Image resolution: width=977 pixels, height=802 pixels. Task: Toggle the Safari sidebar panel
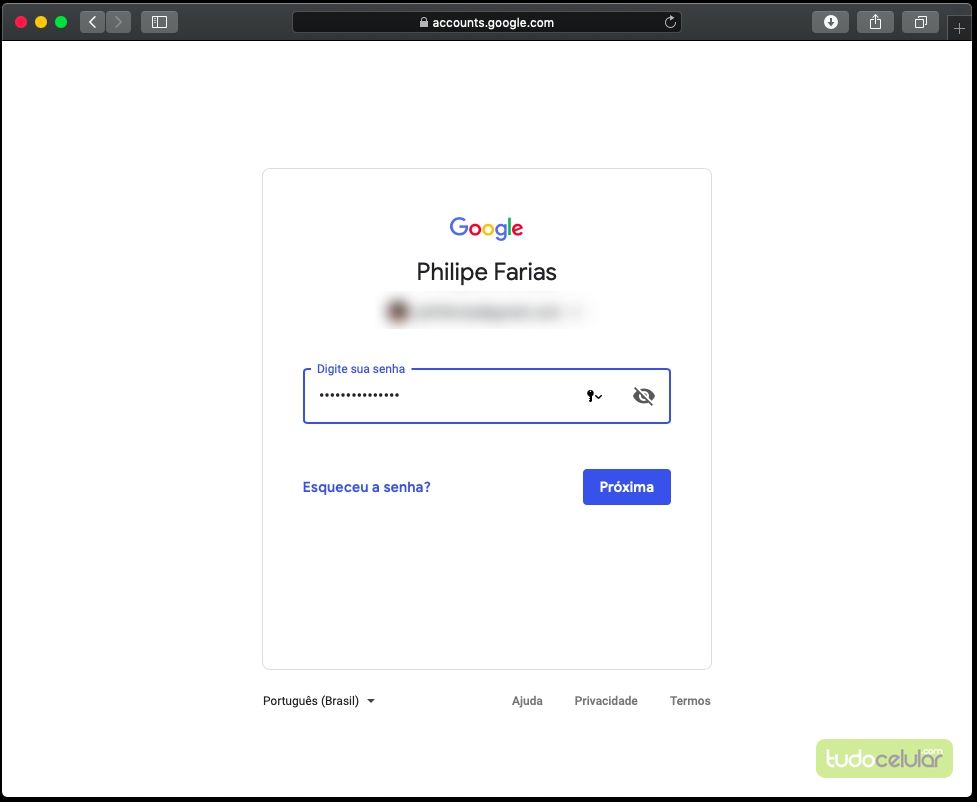point(159,22)
